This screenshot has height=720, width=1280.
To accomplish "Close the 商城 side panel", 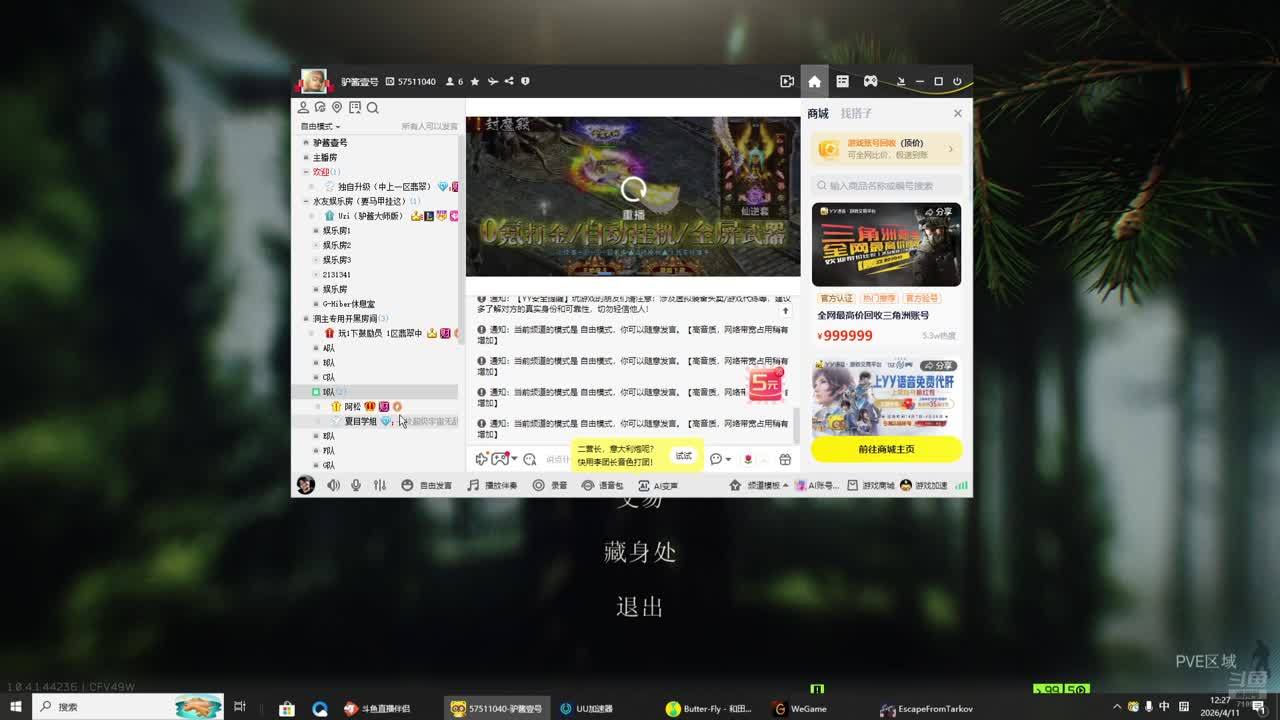I will coord(958,114).
